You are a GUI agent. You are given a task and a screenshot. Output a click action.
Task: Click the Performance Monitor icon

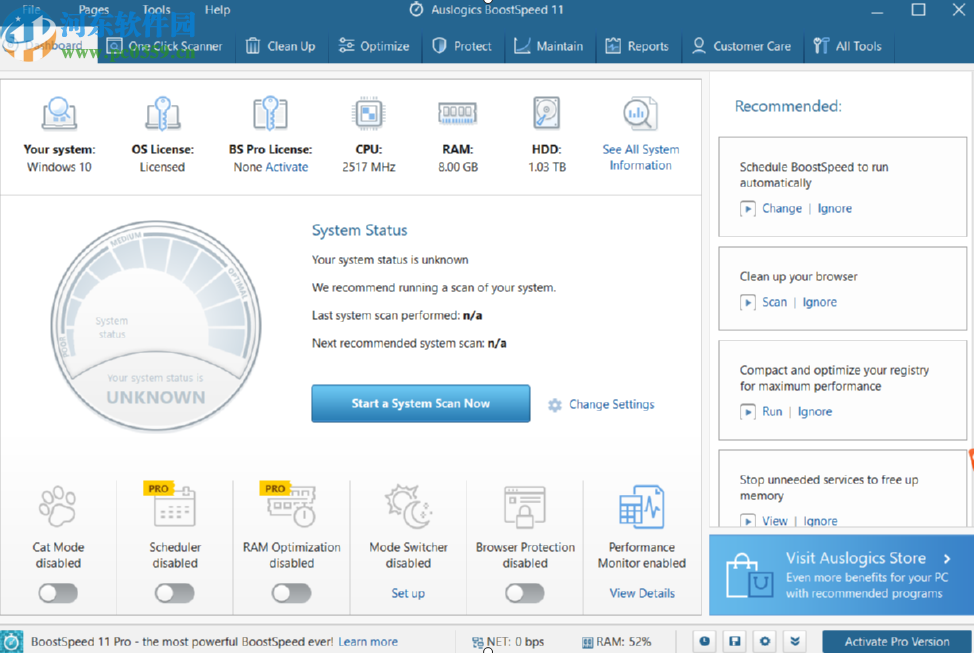[x=641, y=507]
